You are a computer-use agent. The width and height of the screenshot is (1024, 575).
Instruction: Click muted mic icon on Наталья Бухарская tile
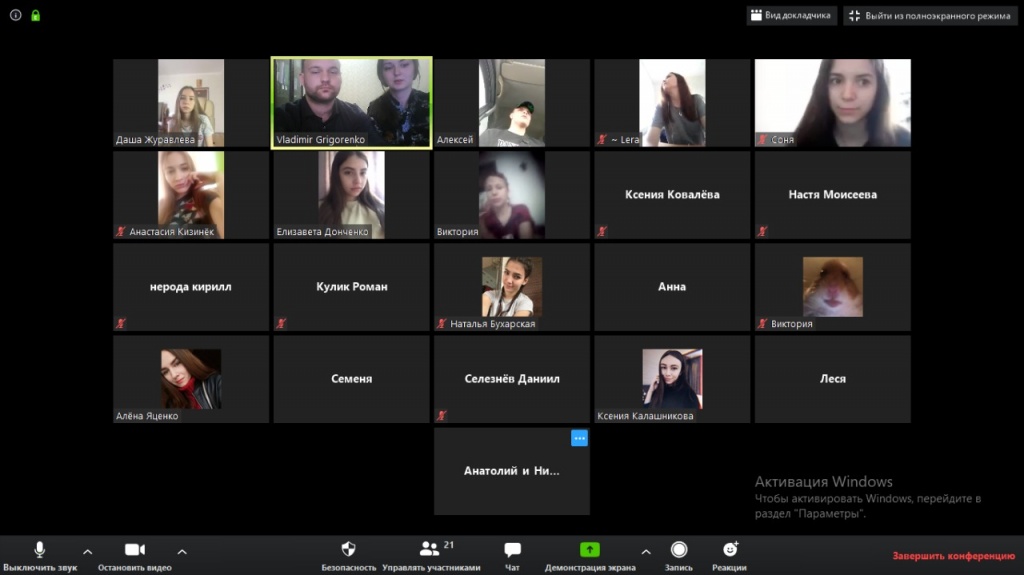[x=441, y=323]
